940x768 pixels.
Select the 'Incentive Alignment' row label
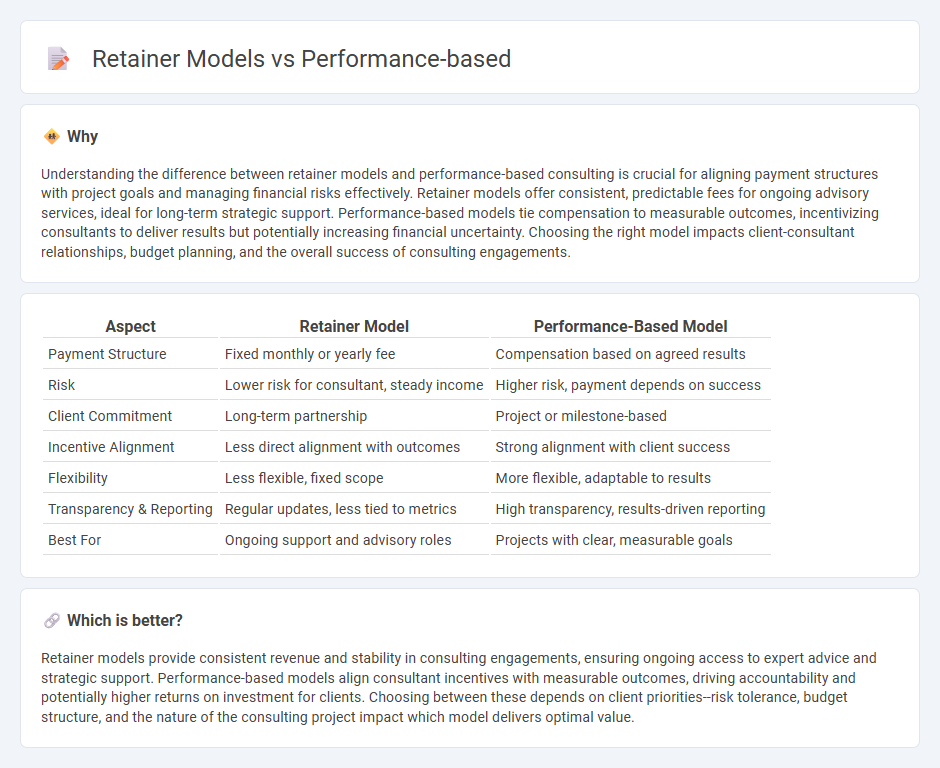click(x=111, y=447)
